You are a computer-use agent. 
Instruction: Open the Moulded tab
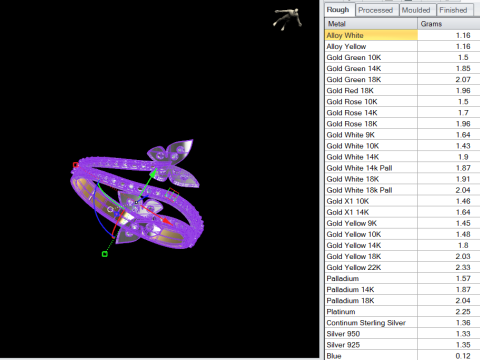point(416,10)
